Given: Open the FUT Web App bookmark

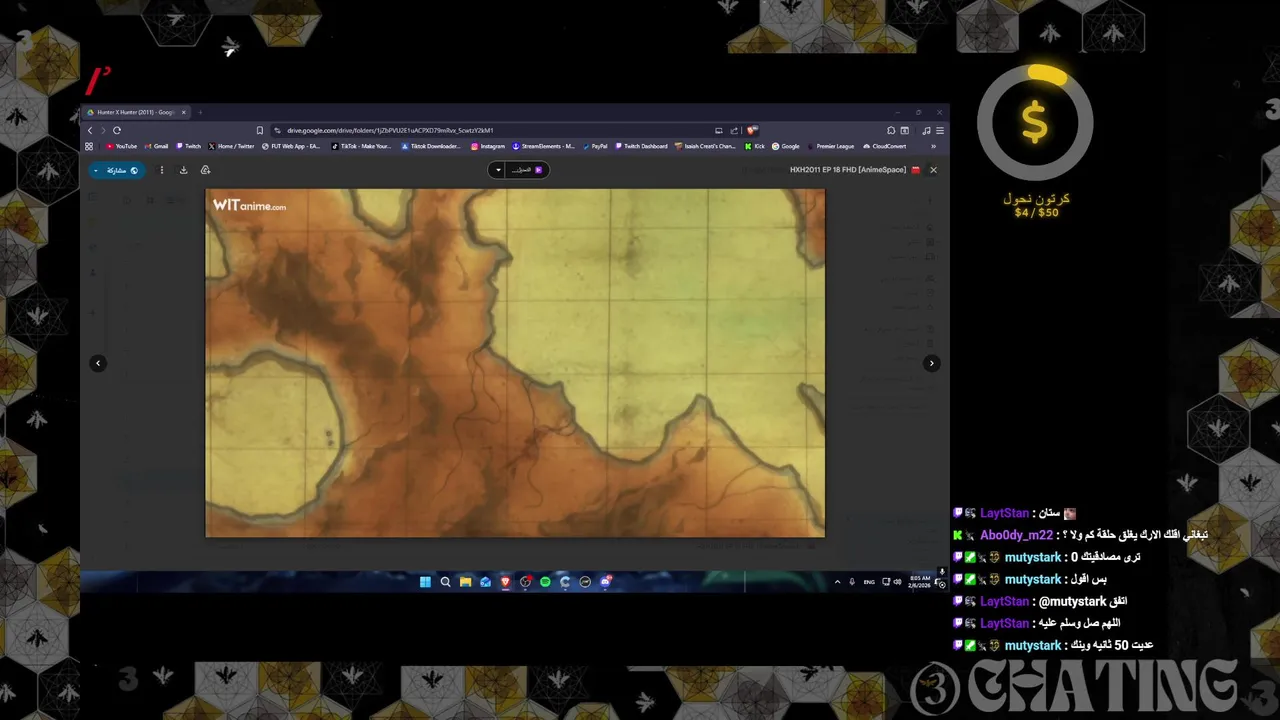Looking at the screenshot, I should 291,146.
